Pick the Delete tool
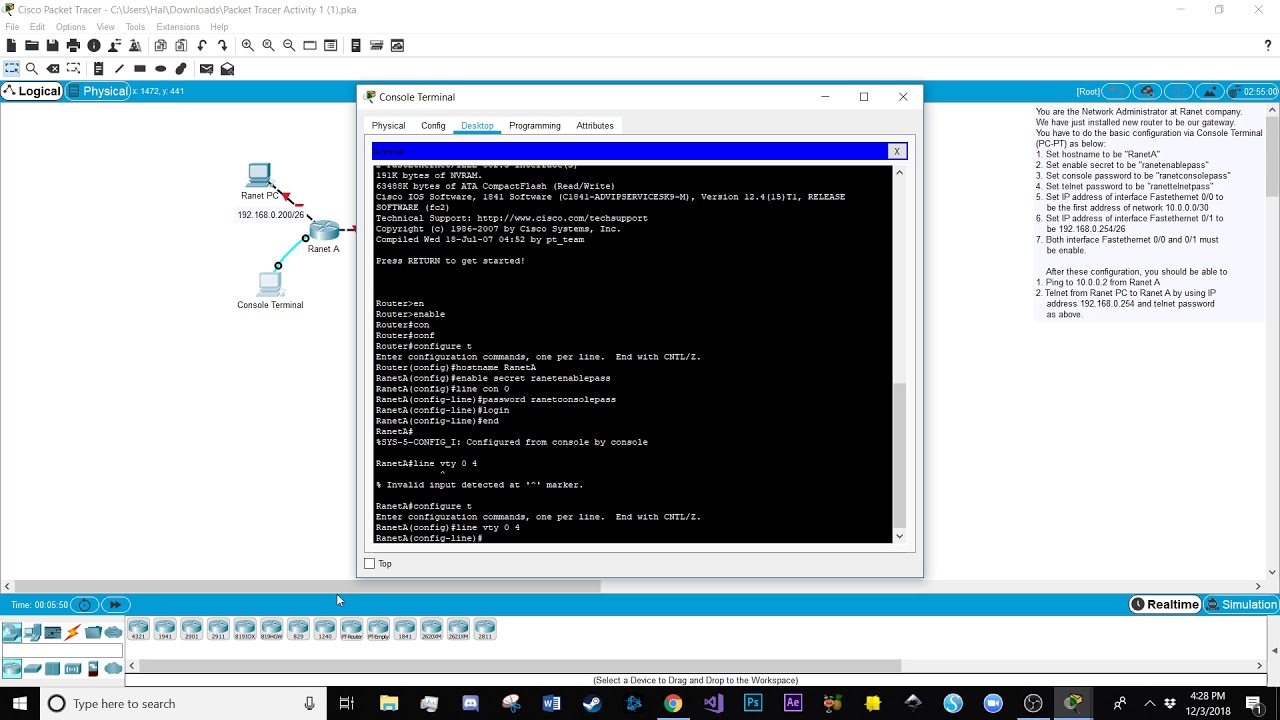This screenshot has width=1280, height=720. (53, 69)
